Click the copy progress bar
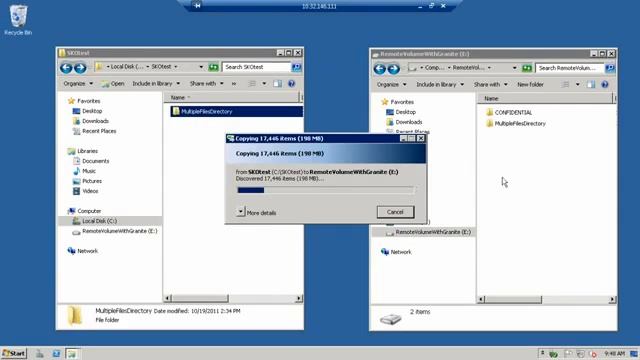The width and height of the screenshot is (640, 360). [x=326, y=190]
